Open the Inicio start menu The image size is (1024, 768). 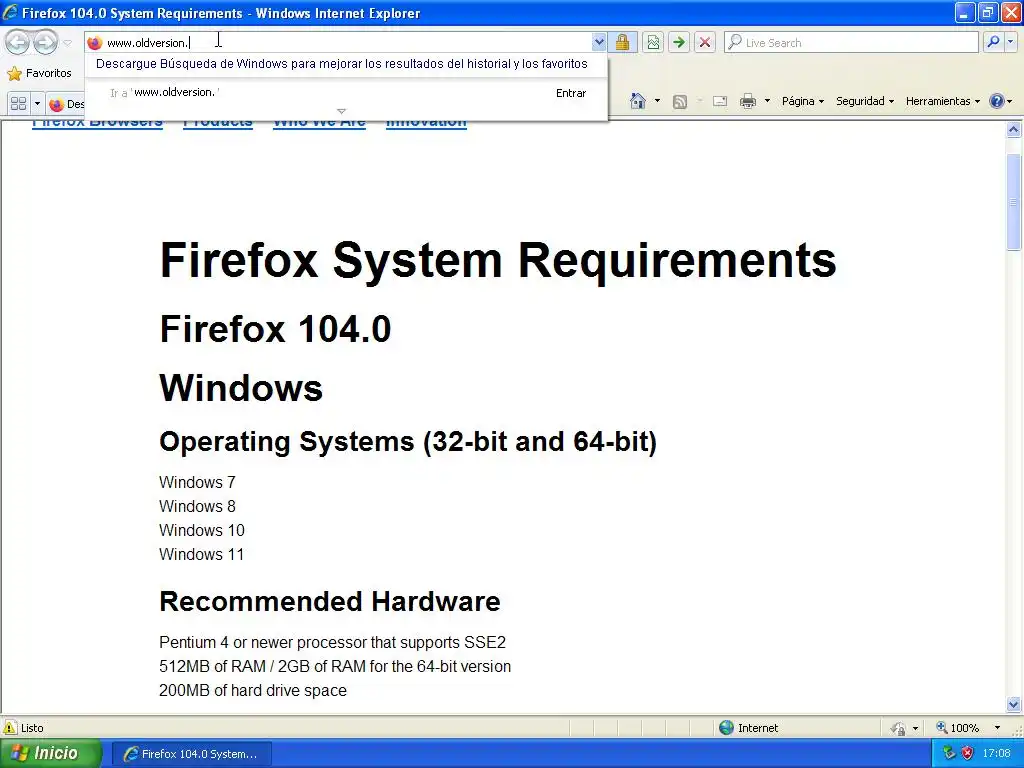point(50,753)
